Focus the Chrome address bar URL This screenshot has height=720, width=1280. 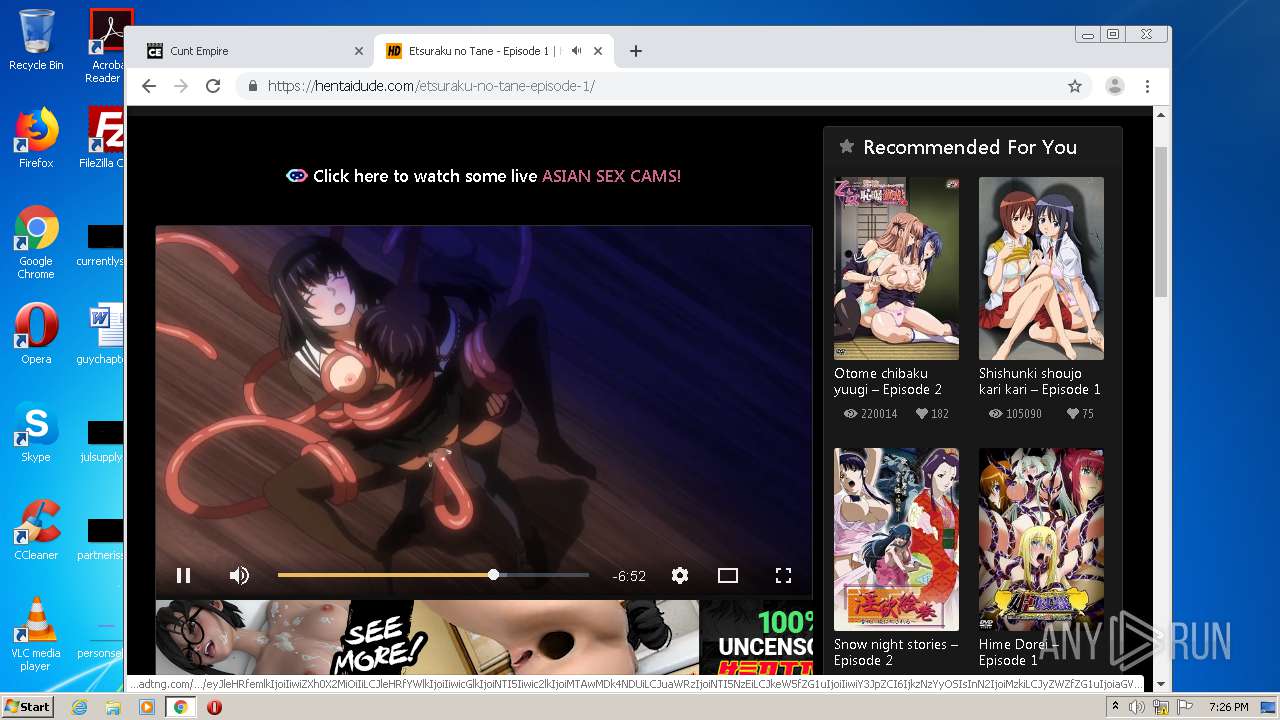[x=431, y=86]
